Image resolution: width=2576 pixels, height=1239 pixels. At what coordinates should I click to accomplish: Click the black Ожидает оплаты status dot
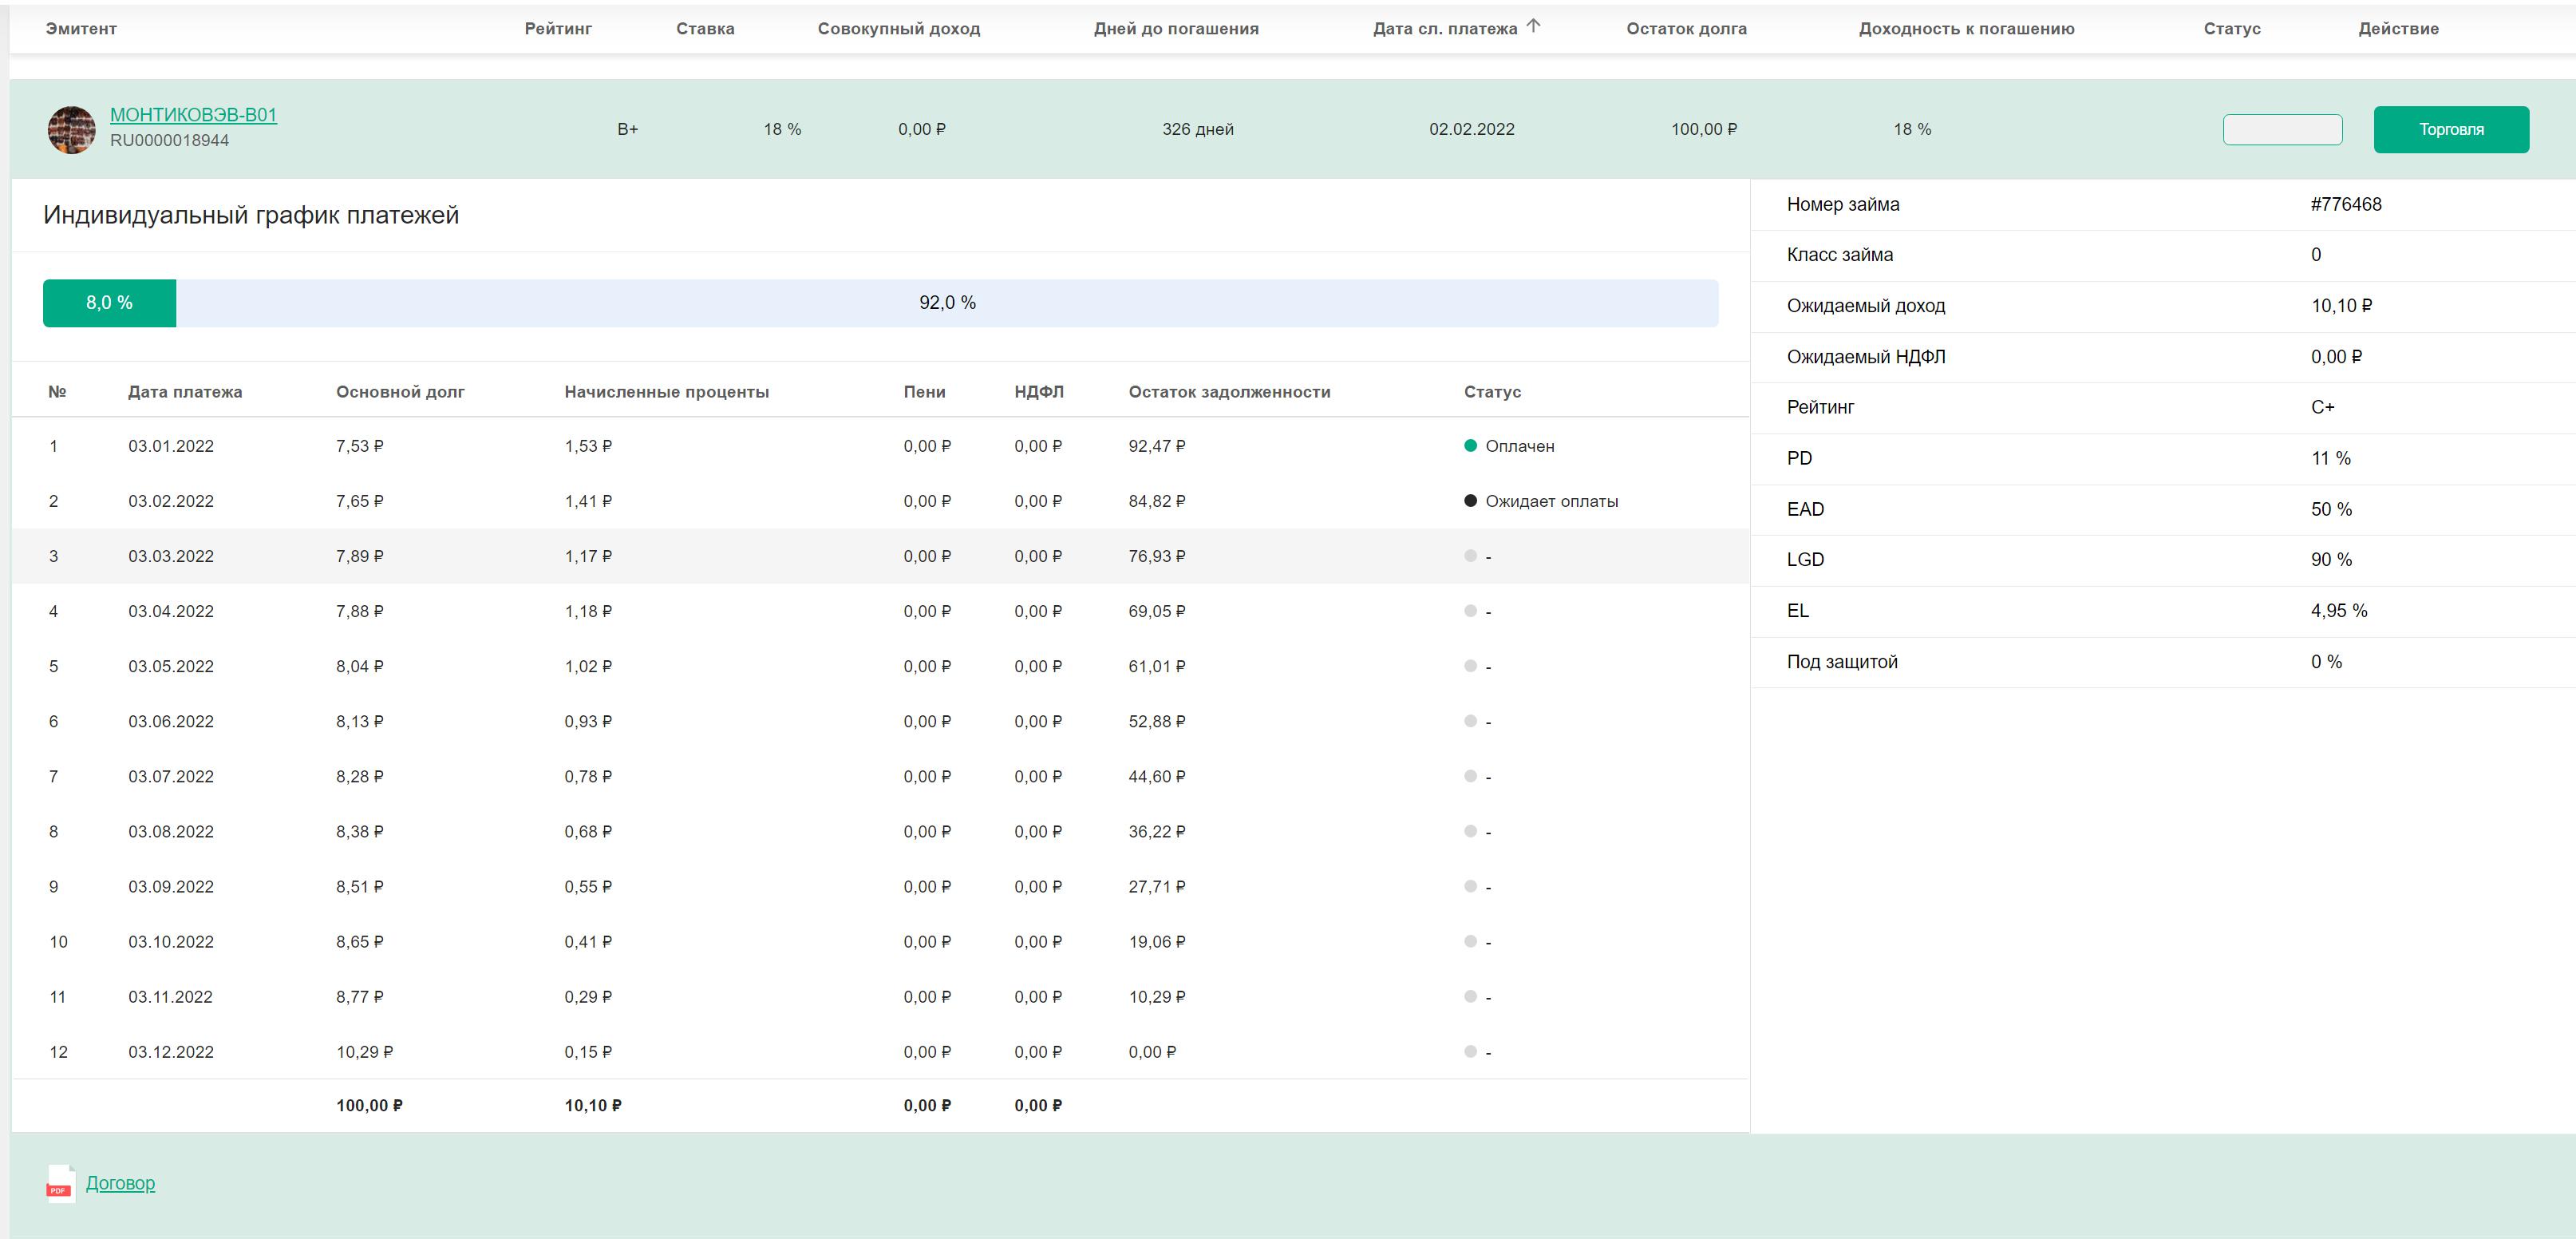(x=1470, y=501)
